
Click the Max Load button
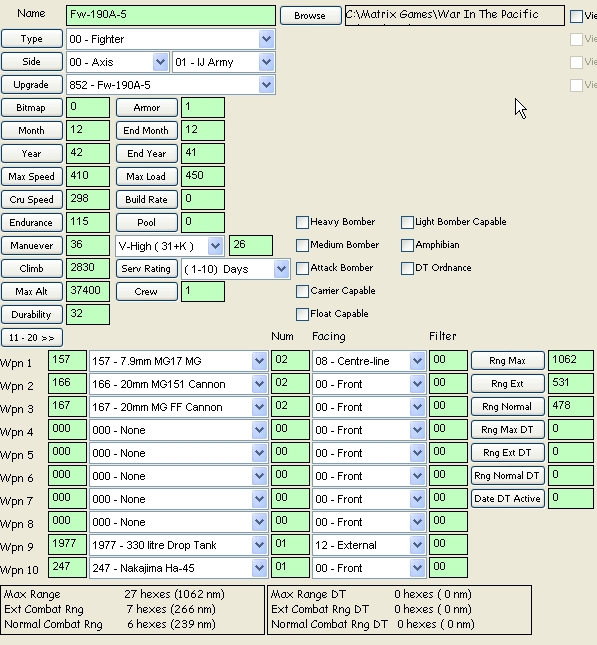pyautogui.click(x=147, y=177)
